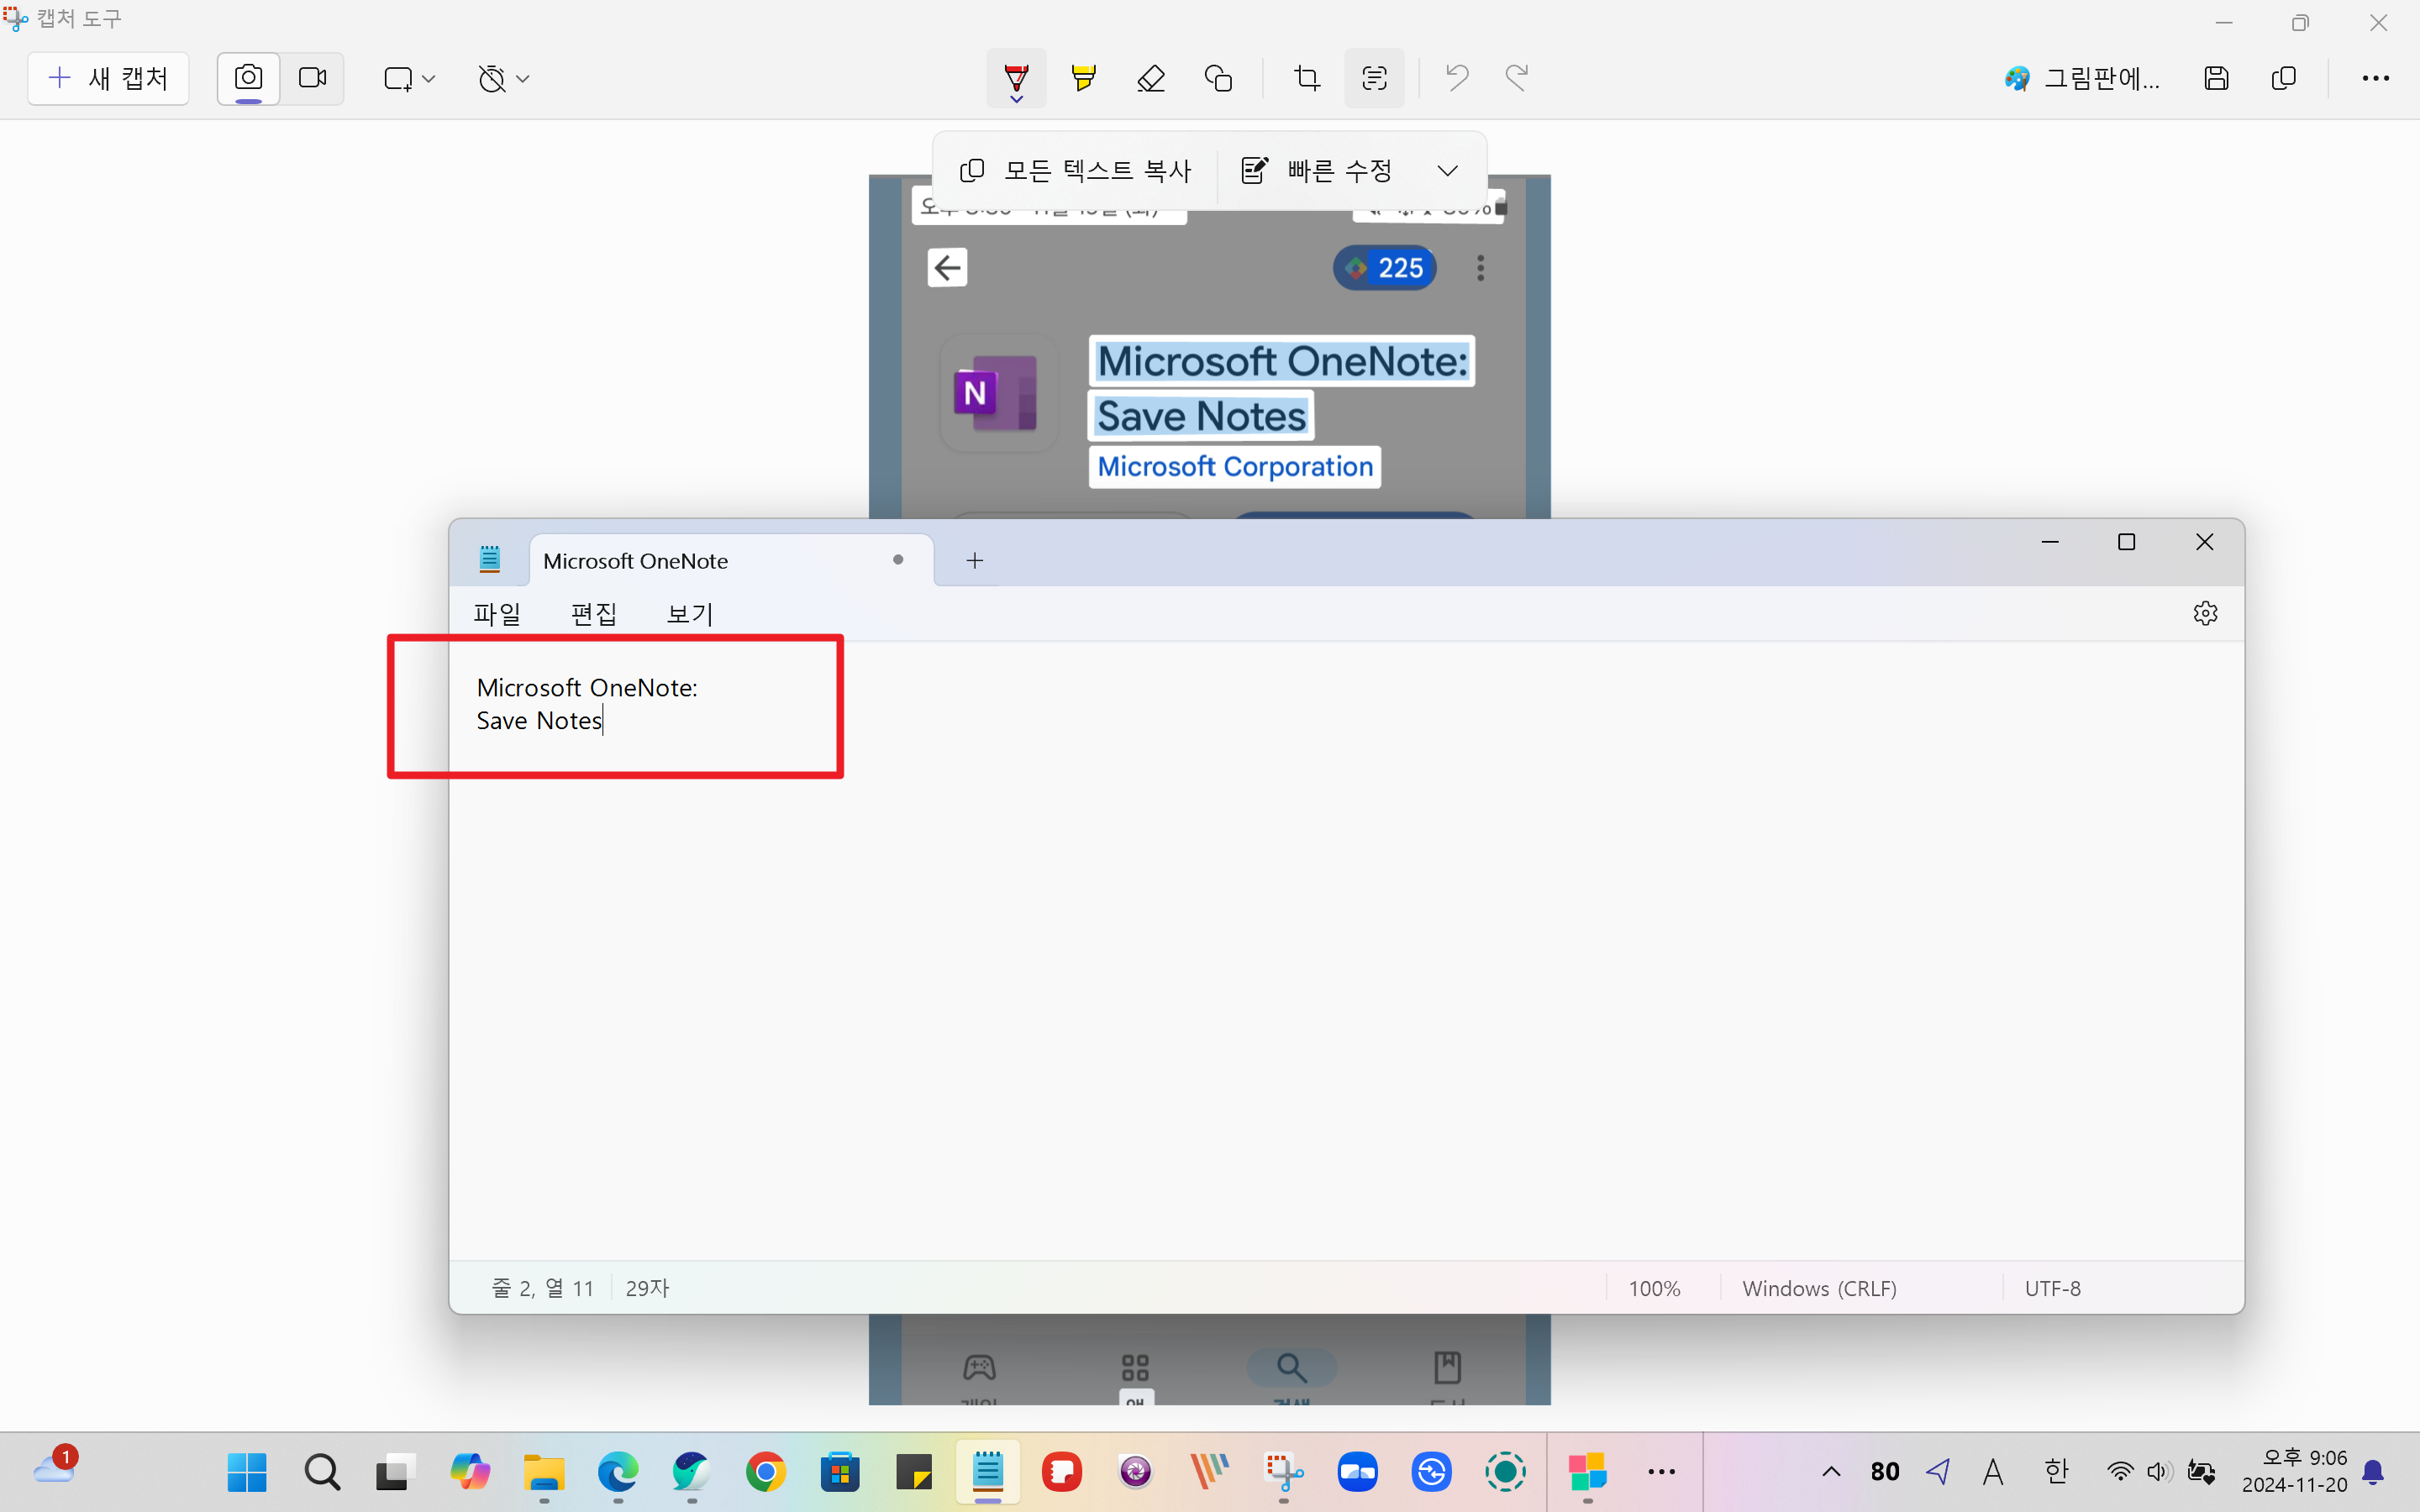The height and width of the screenshot is (1512, 2420).
Task: Open the Notepad Edit menu (편집)
Action: [x=594, y=614]
